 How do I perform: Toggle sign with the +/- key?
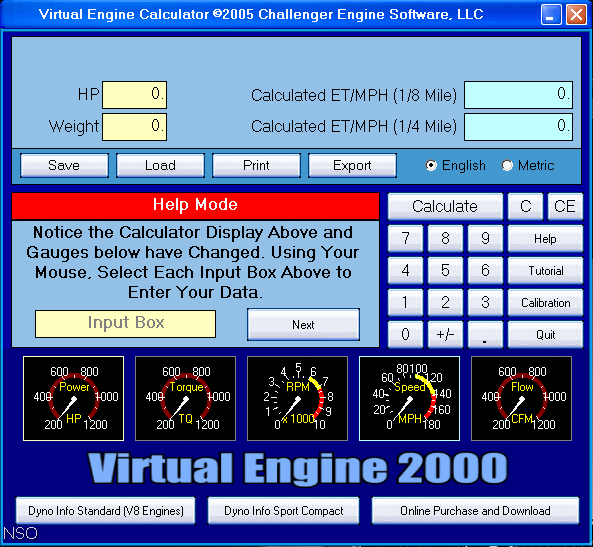pyautogui.click(x=445, y=334)
